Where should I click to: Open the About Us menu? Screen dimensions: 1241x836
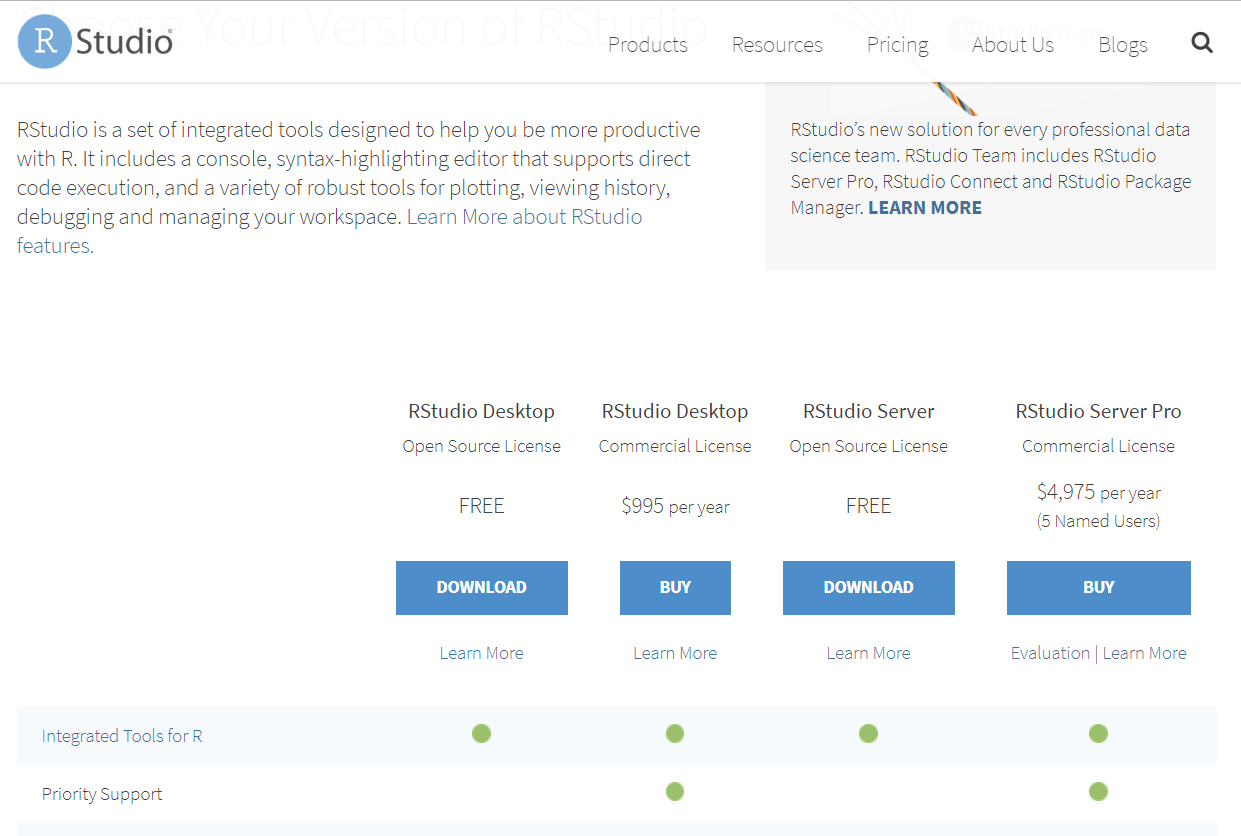[1013, 44]
